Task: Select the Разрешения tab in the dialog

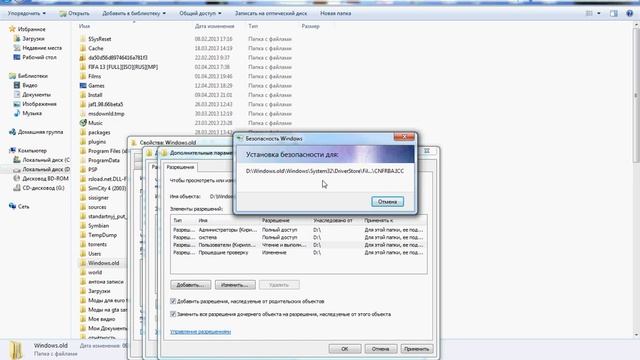Action: point(180,167)
